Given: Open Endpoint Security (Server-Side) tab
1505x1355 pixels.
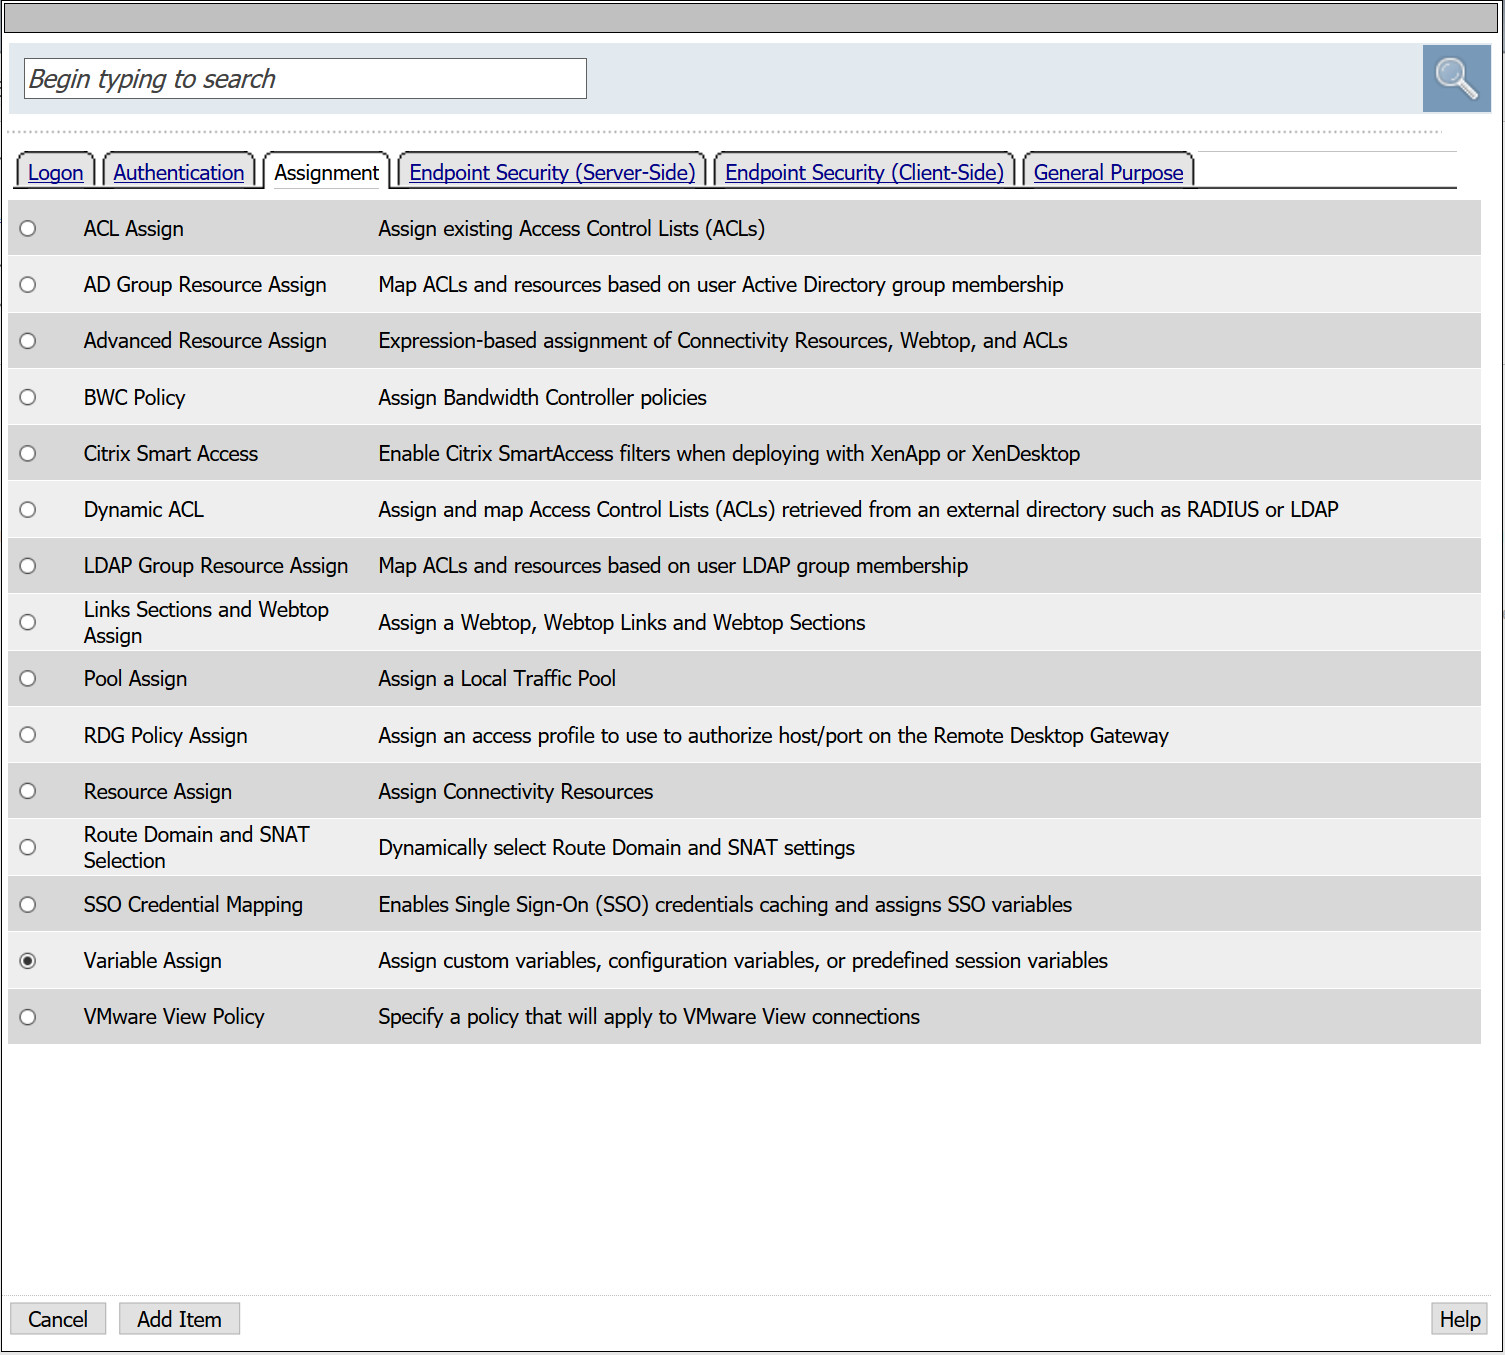Looking at the screenshot, I should (x=552, y=172).
